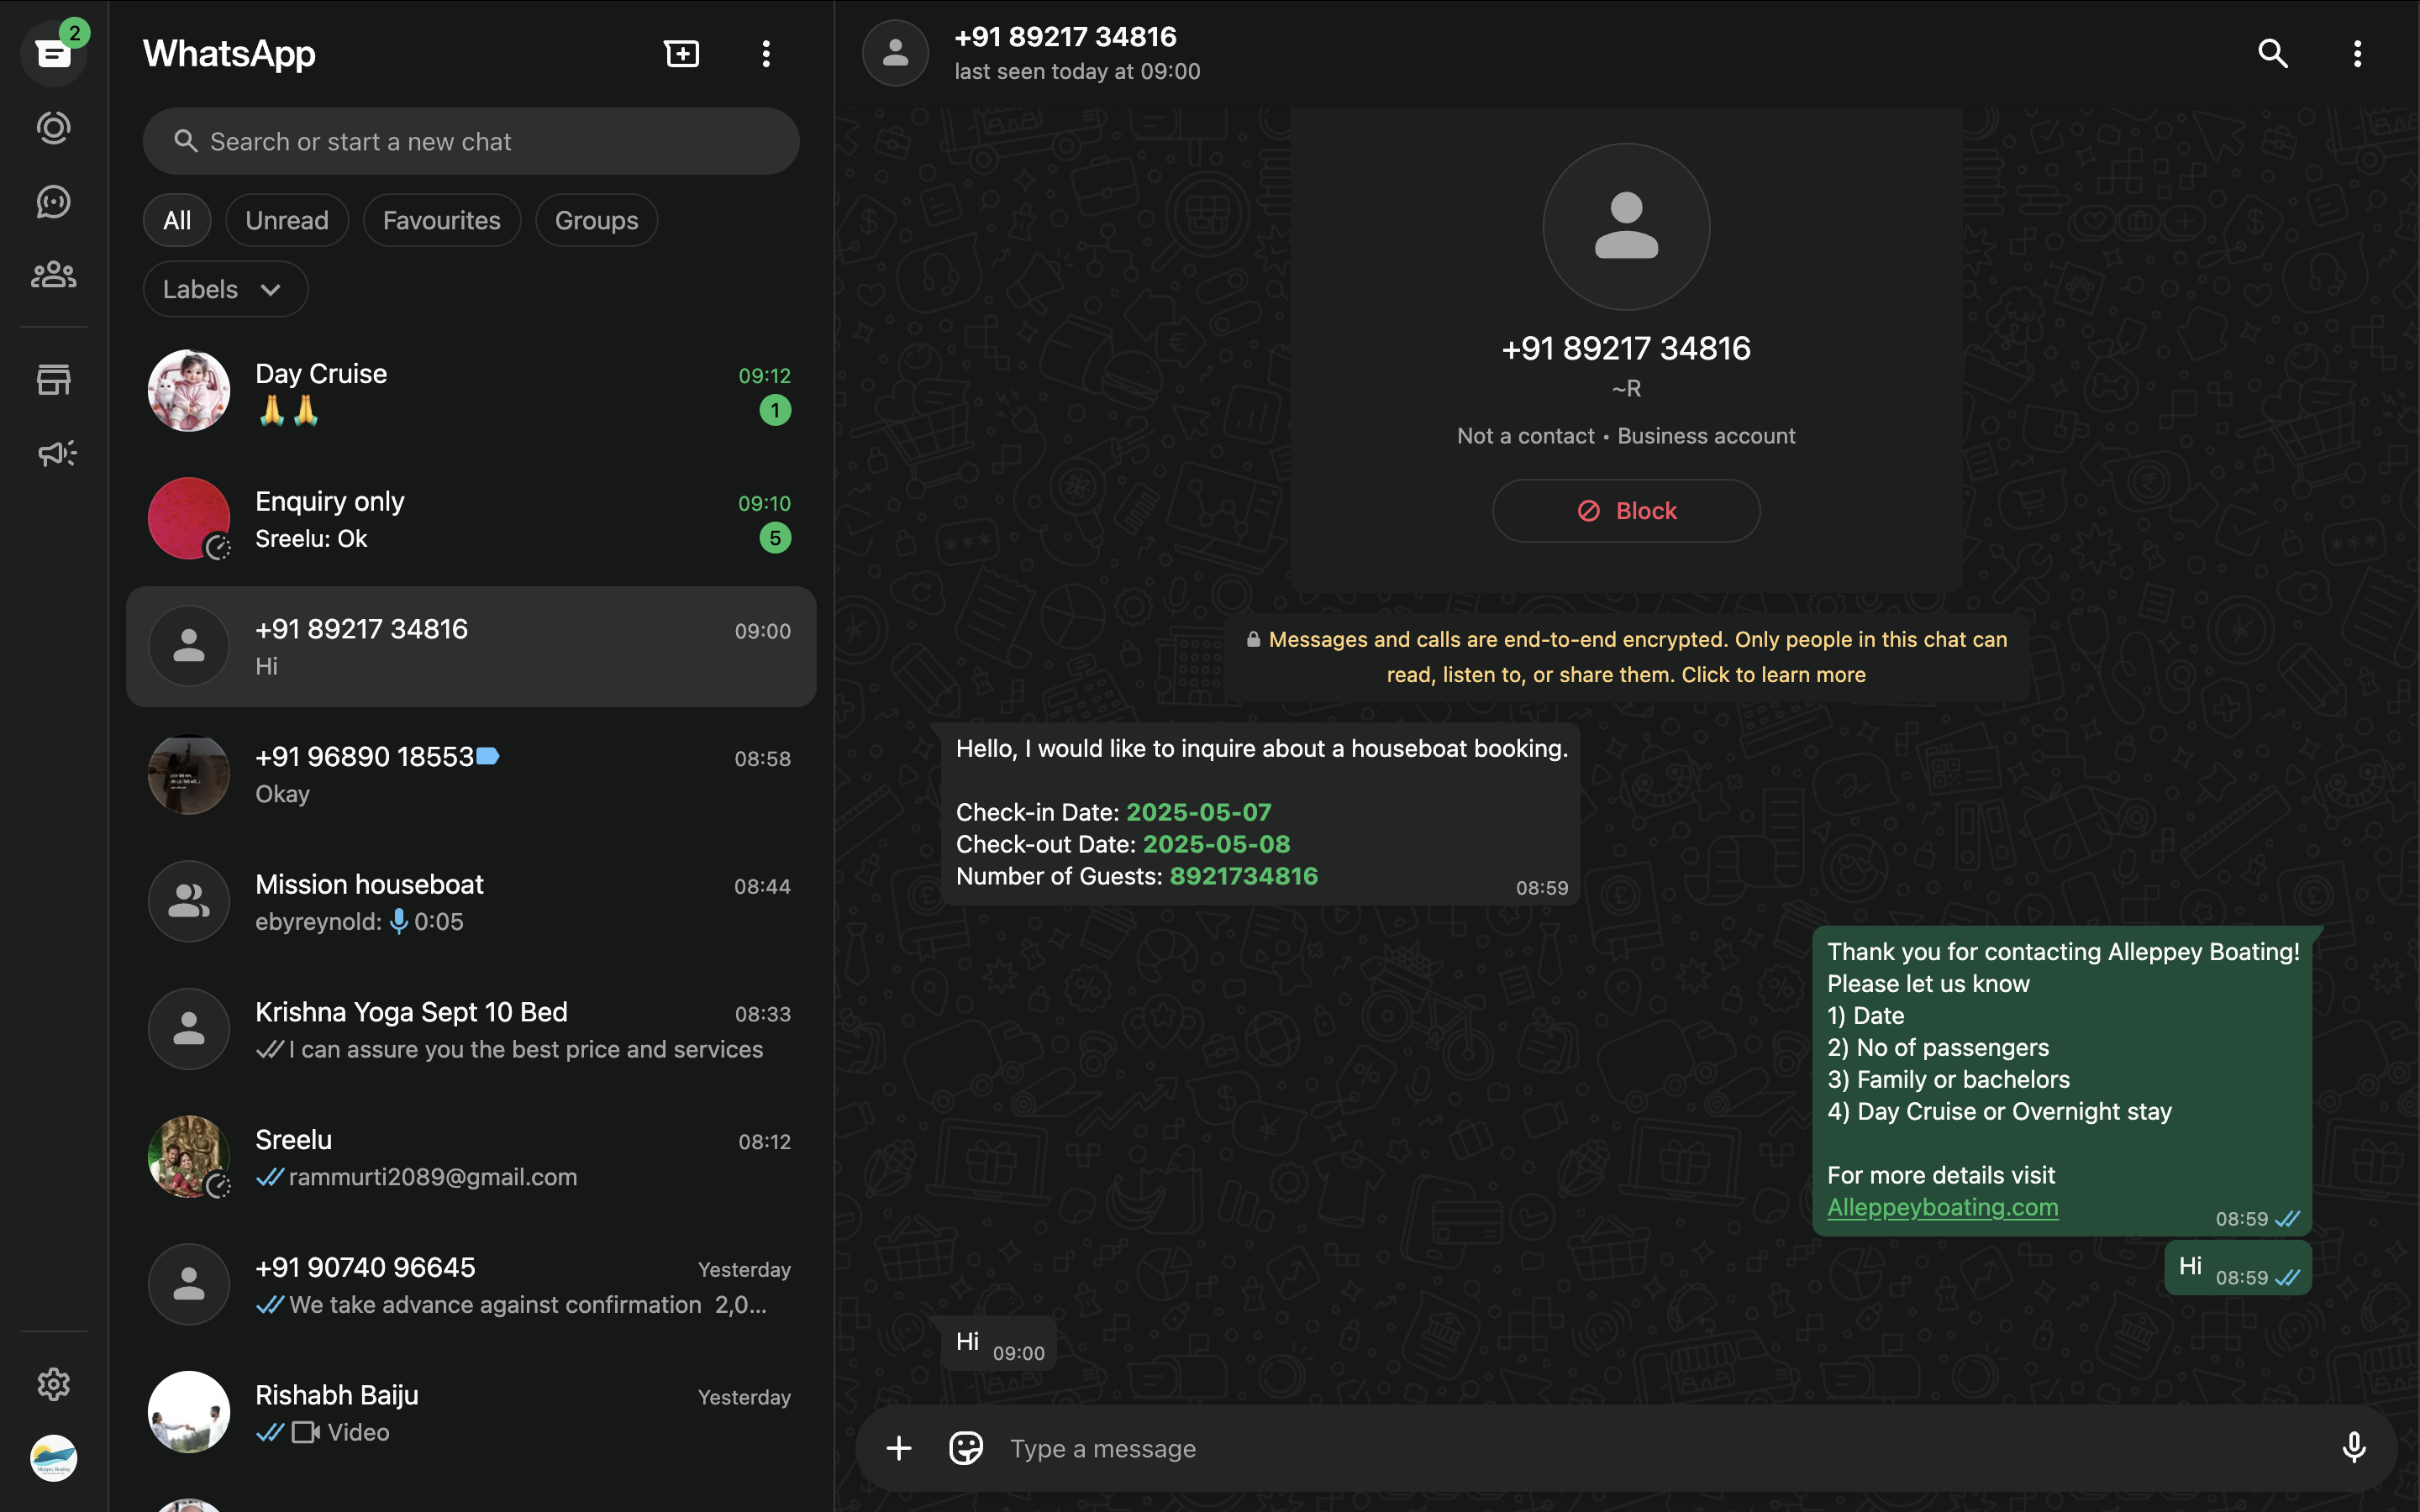Open the attachment plus button

click(899, 1447)
